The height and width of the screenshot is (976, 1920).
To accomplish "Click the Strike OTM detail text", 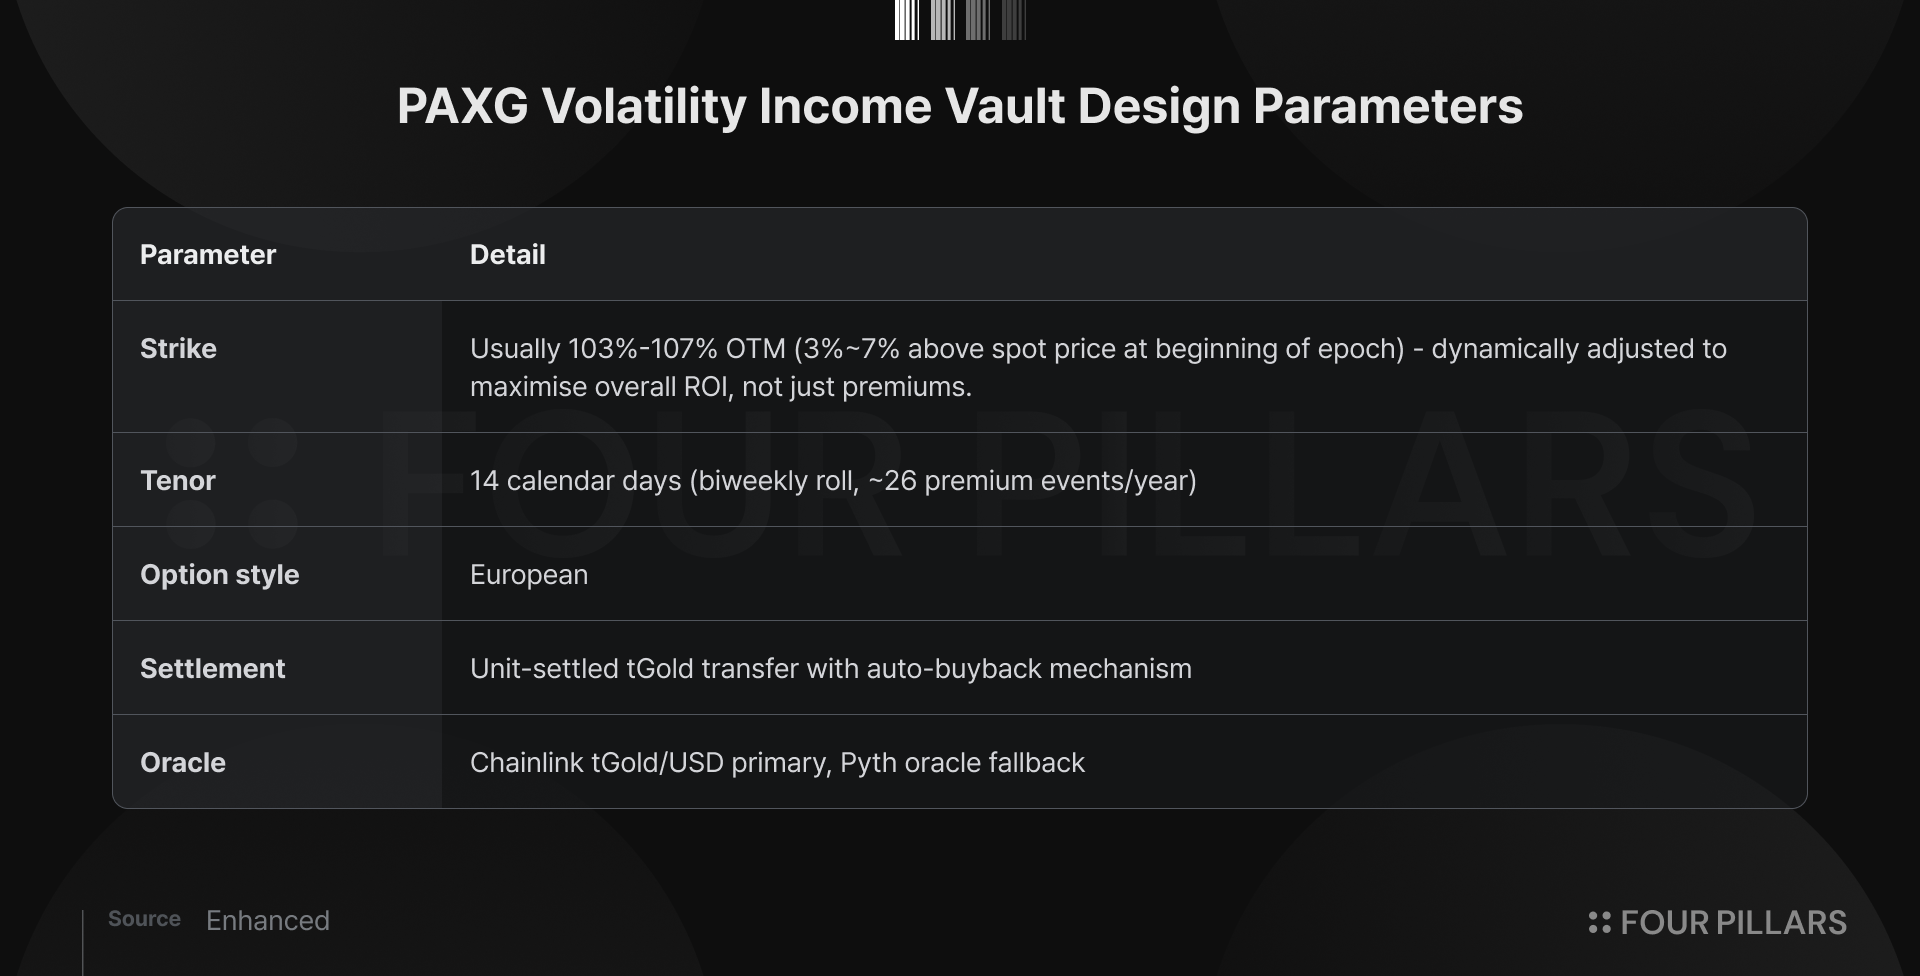I will click(x=1098, y=367).
